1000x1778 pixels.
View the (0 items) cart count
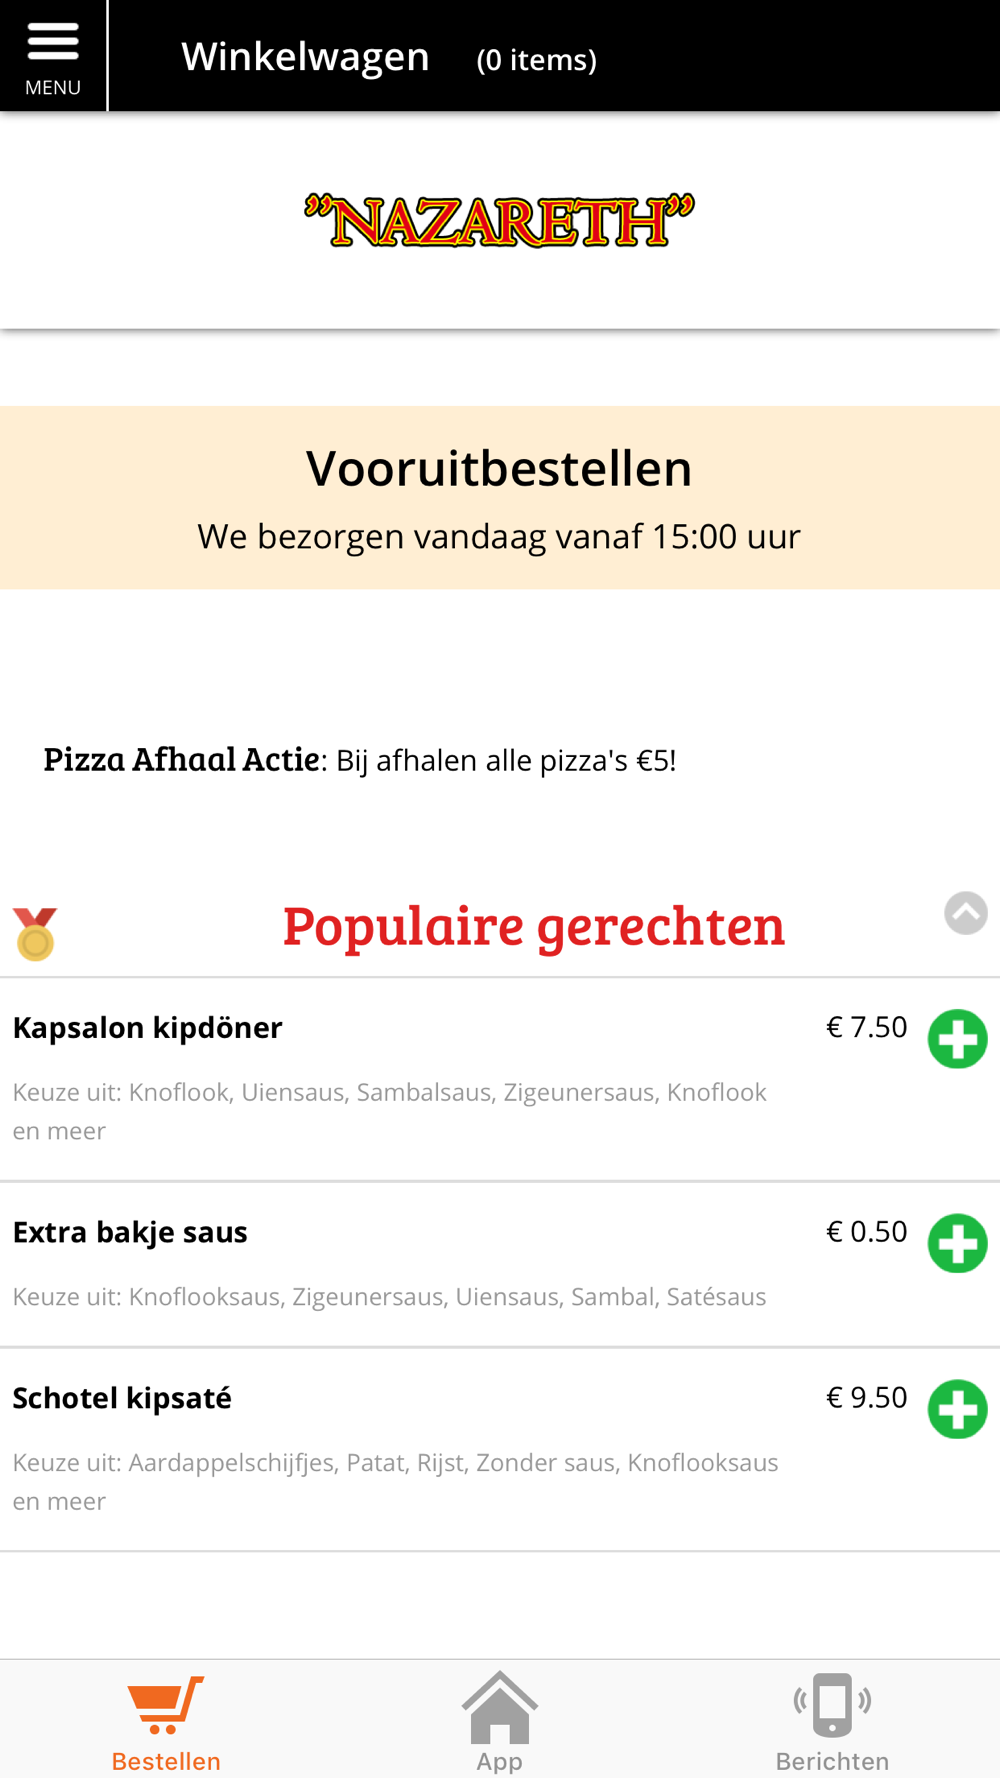coord(537,60)
